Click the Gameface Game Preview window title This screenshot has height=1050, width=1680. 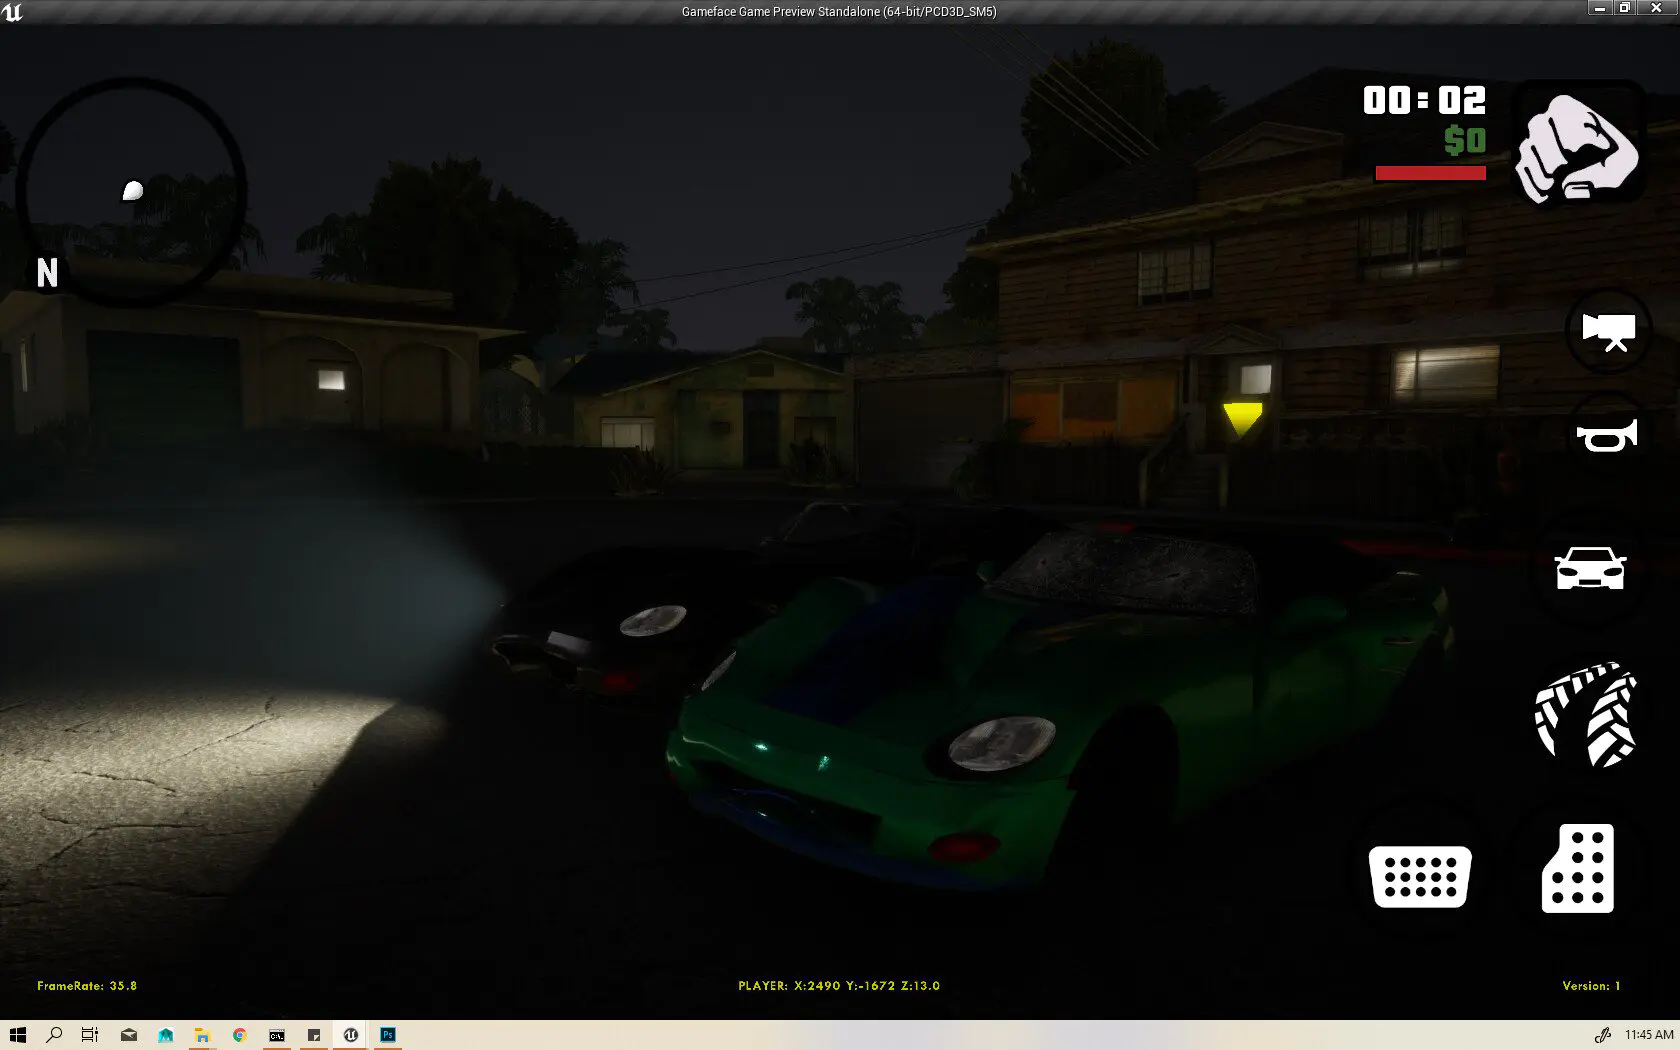coord(839,12)
